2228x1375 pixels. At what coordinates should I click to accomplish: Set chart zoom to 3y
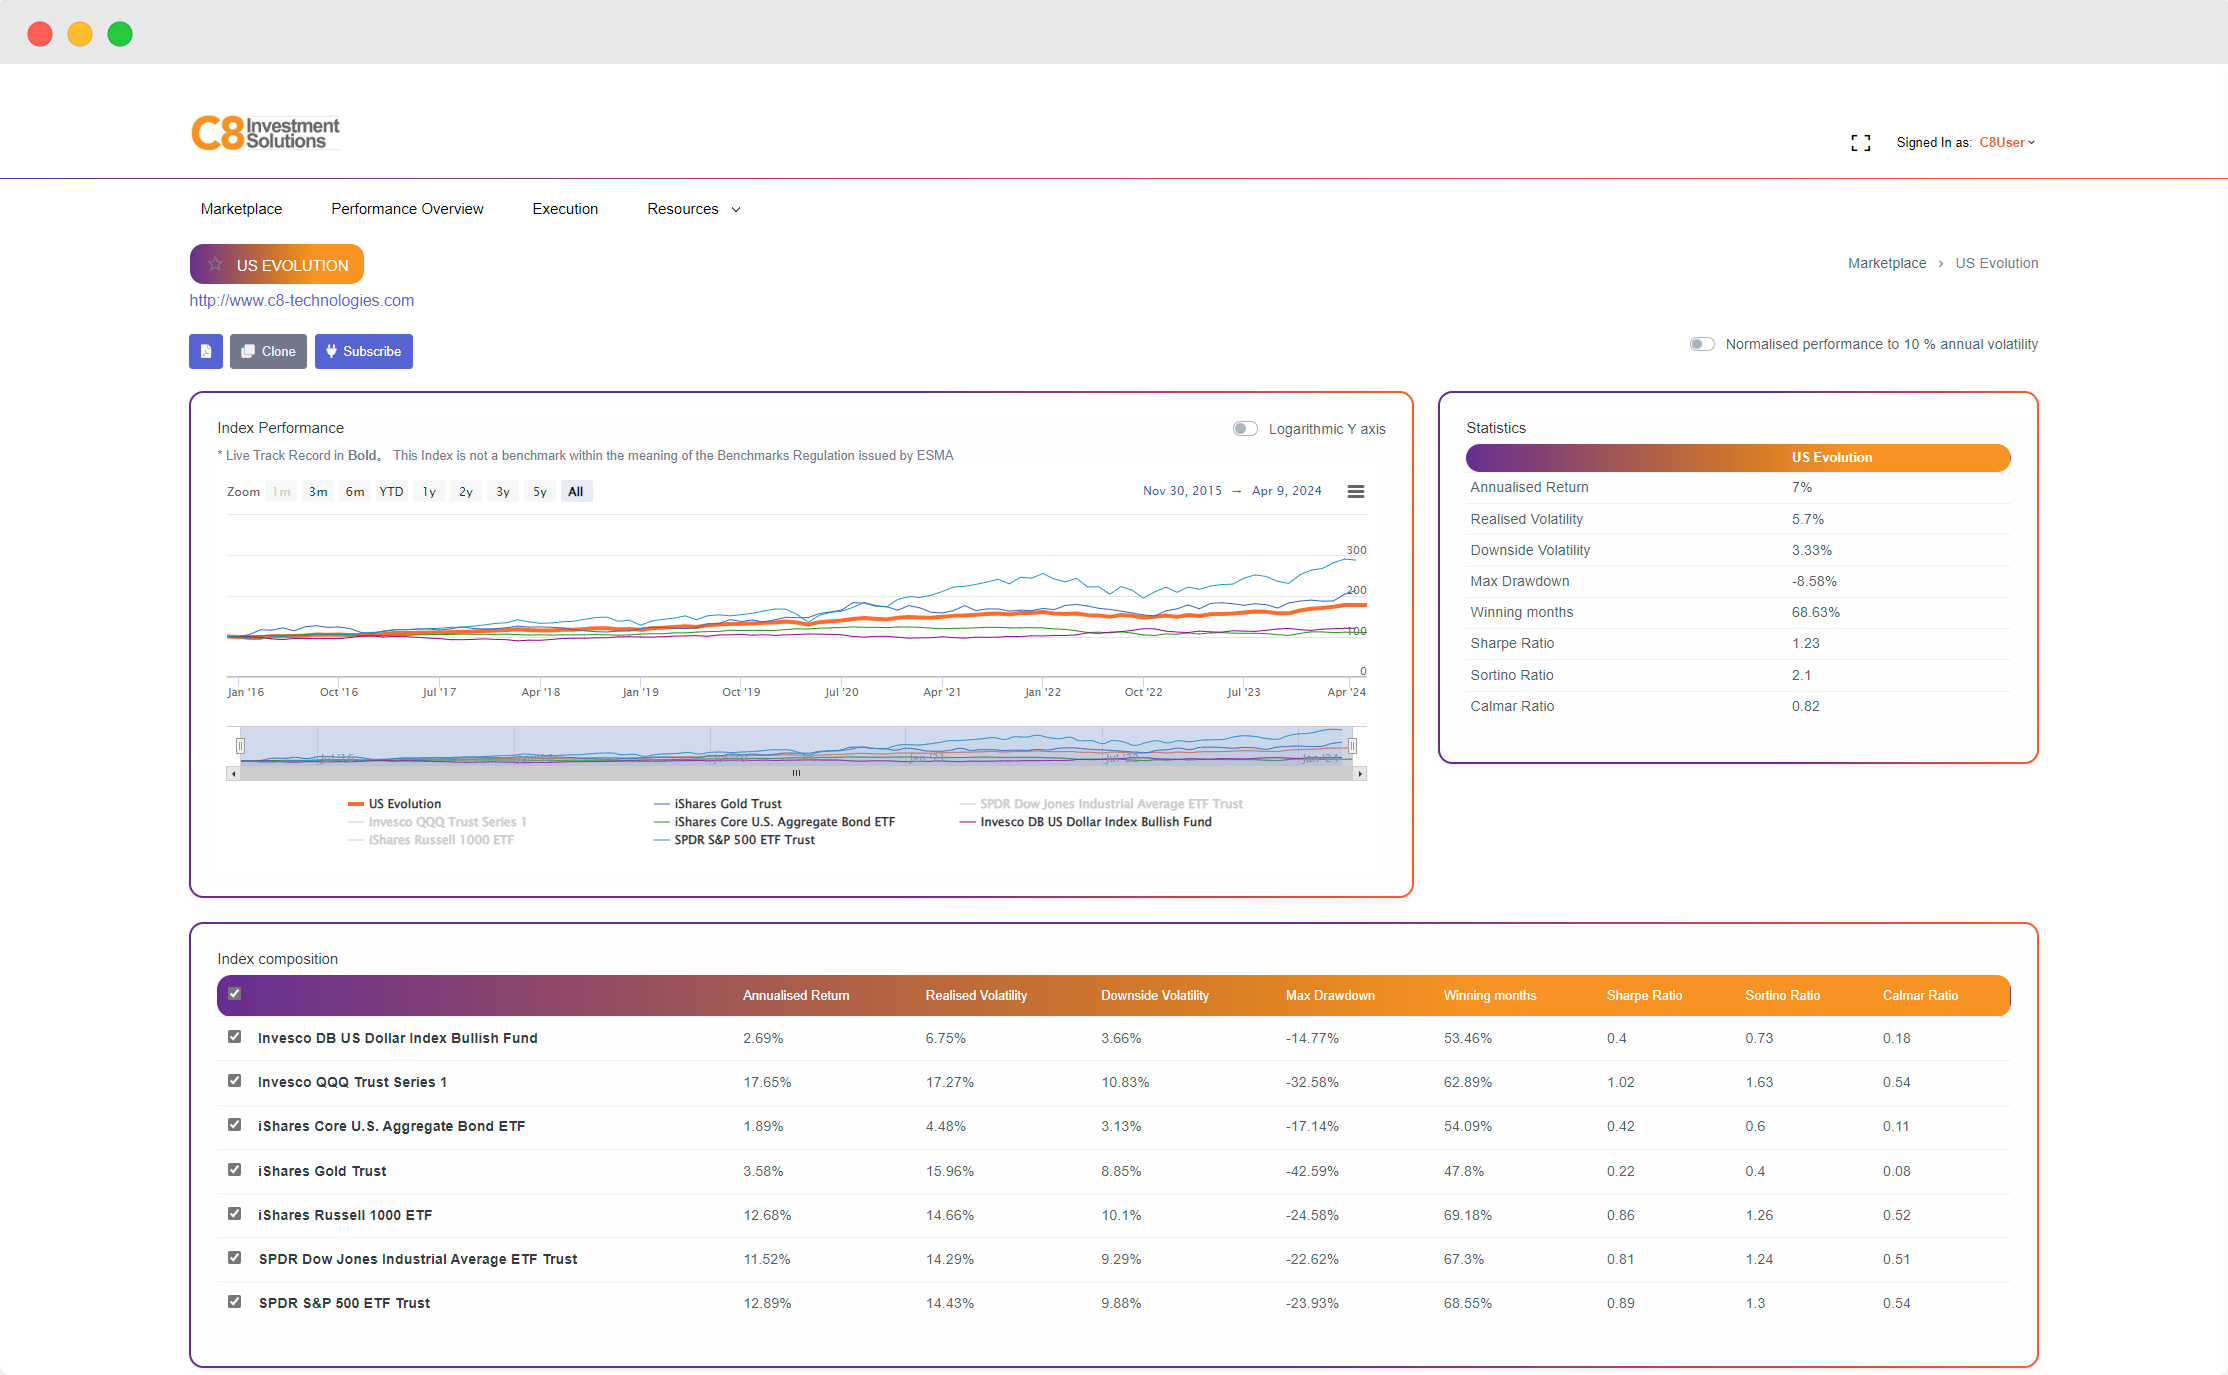[x=503, y=492]
